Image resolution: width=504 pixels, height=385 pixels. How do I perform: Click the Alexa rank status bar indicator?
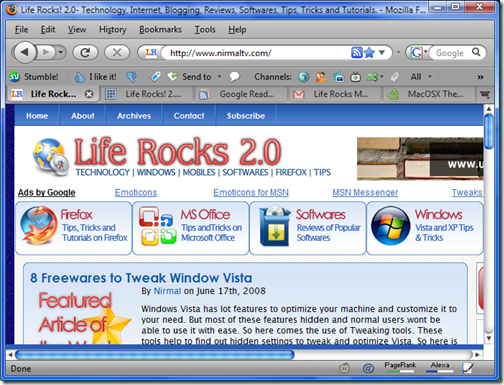tap(440, 367)
